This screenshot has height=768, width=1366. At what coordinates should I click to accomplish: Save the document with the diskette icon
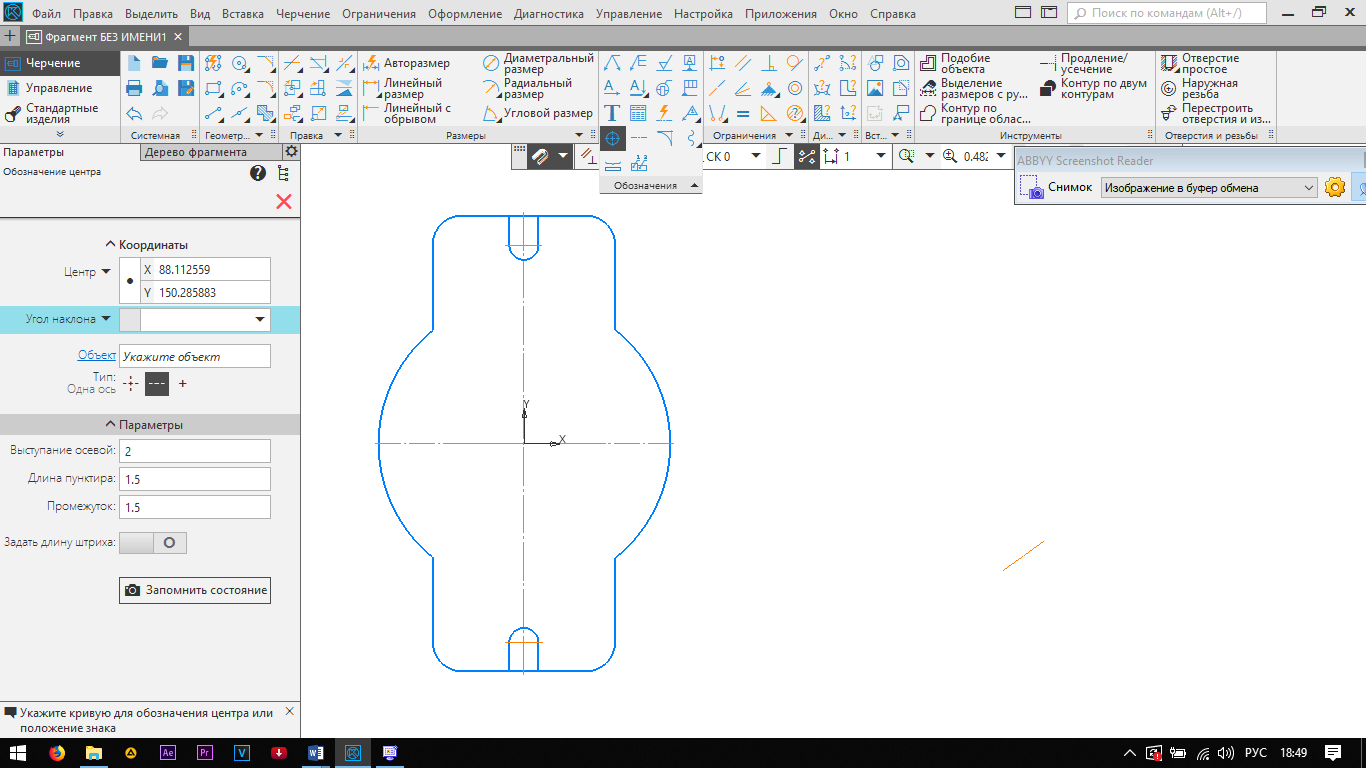(x=185, y=62)
